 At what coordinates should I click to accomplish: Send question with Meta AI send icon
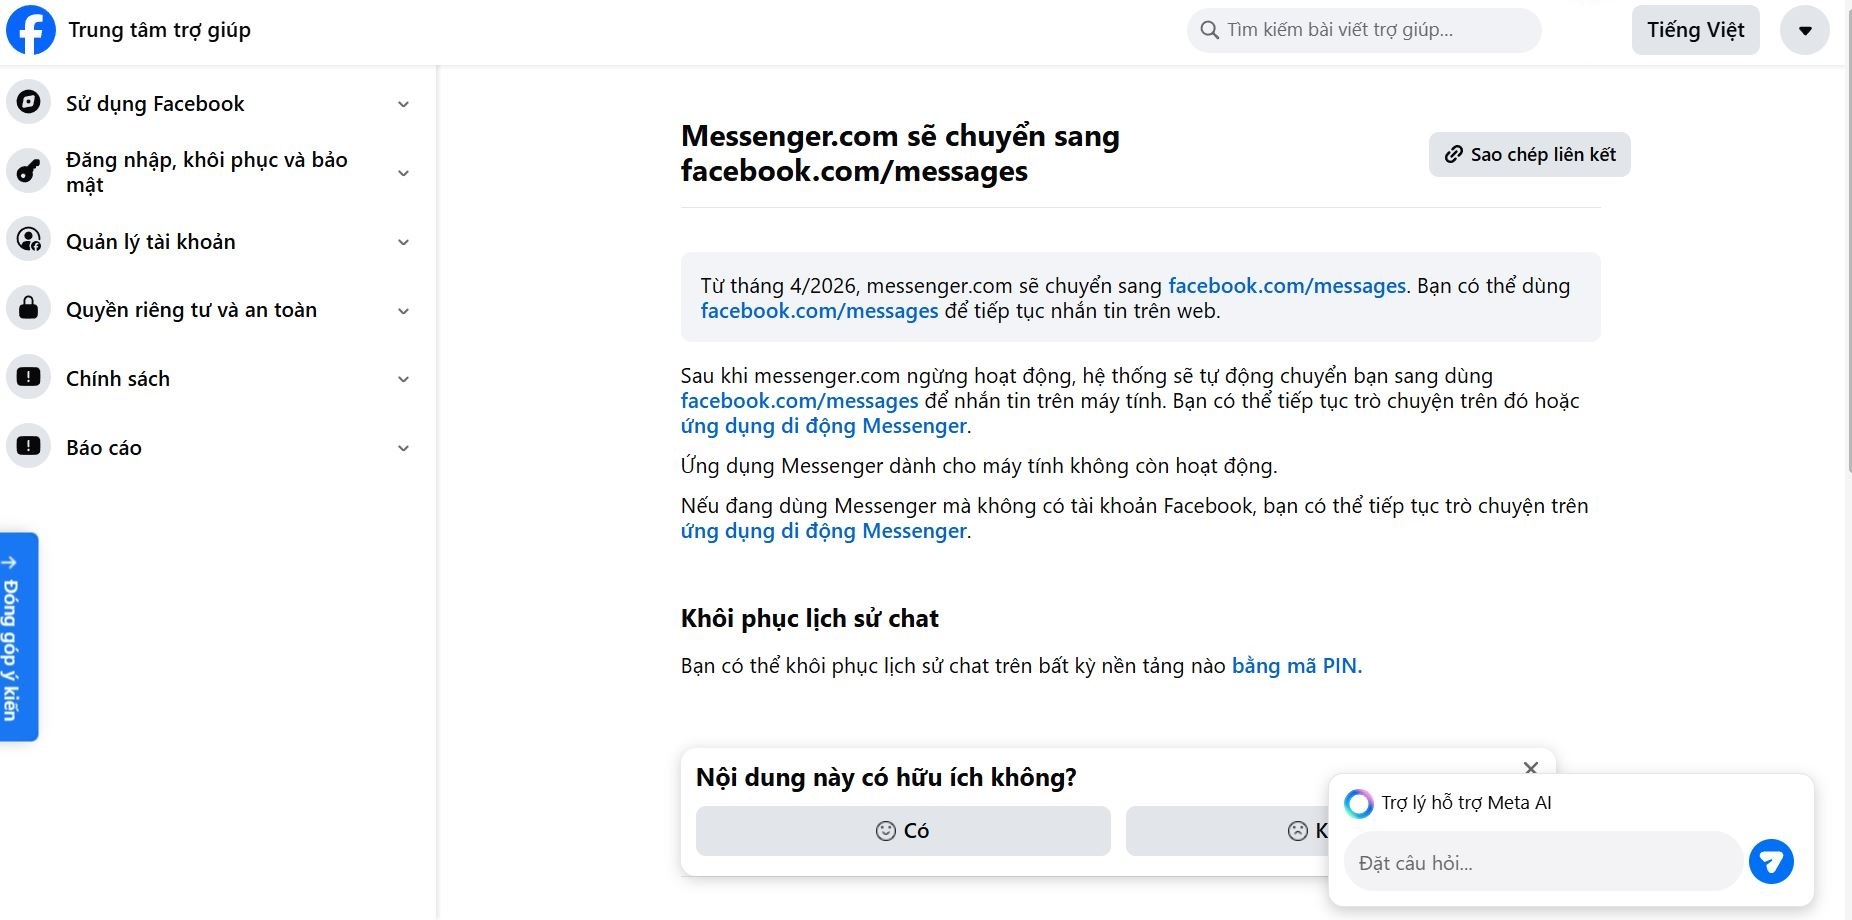[x=1770, y=862]
